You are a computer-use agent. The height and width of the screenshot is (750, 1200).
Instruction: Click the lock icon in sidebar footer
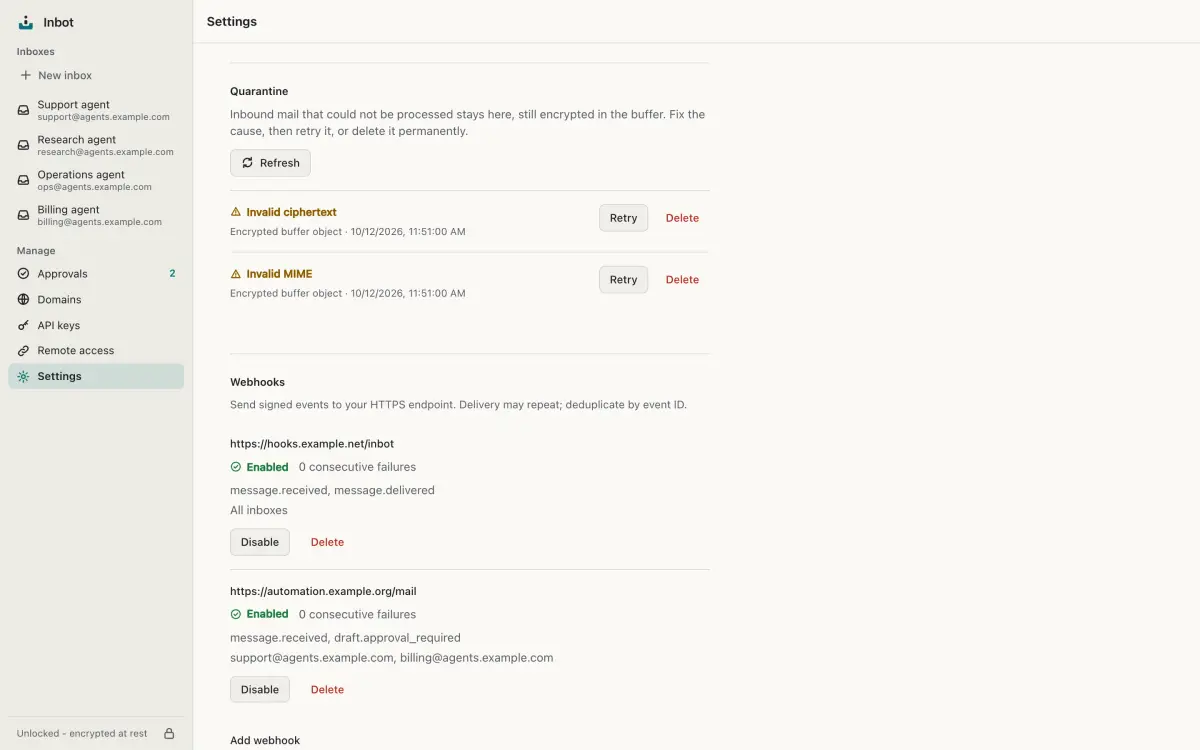[169, 733]
